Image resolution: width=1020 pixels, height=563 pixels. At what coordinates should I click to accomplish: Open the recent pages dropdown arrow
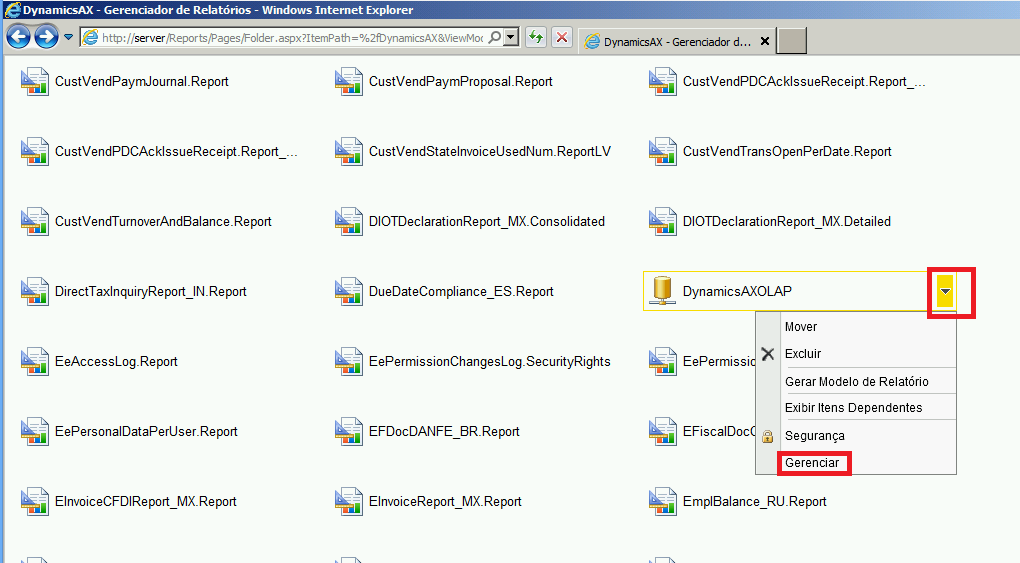(68, 37)
